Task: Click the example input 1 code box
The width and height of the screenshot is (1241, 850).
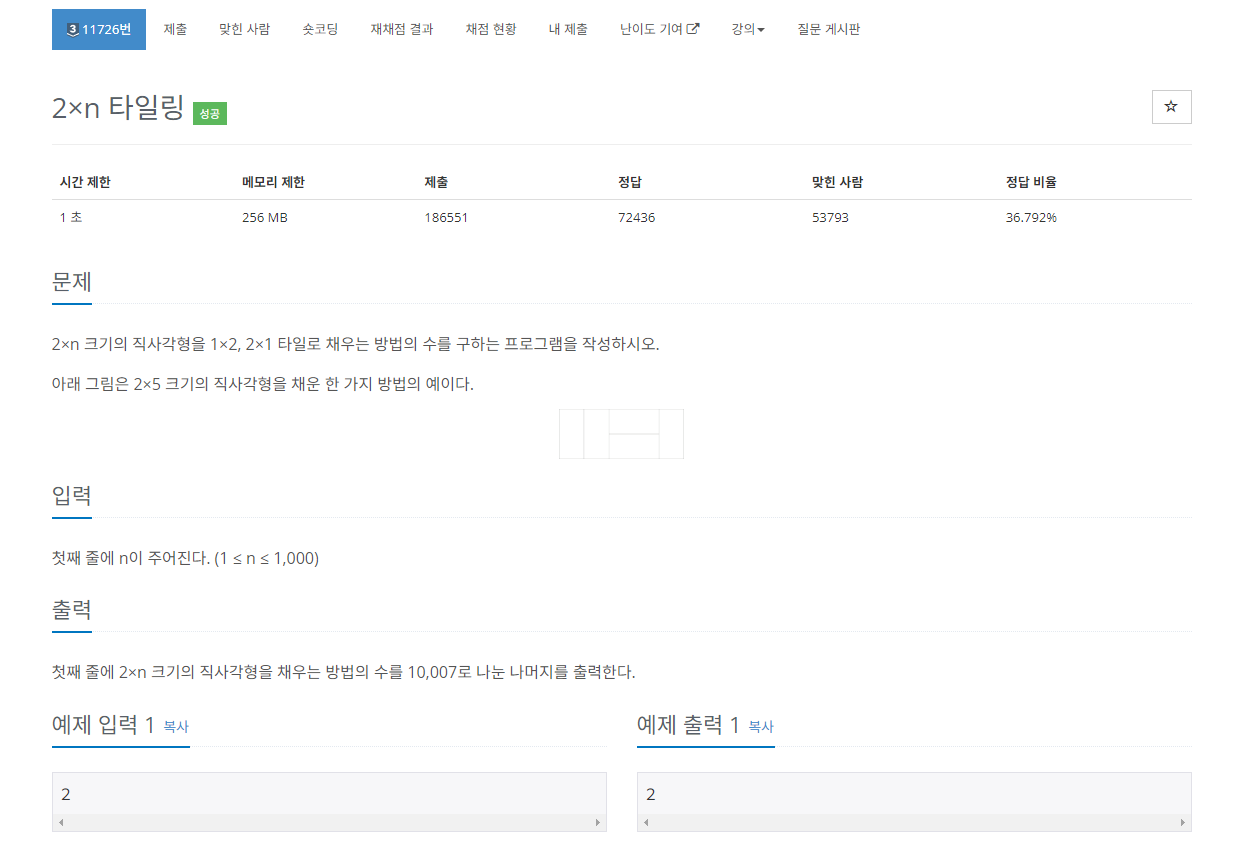Action: point(329,801)
